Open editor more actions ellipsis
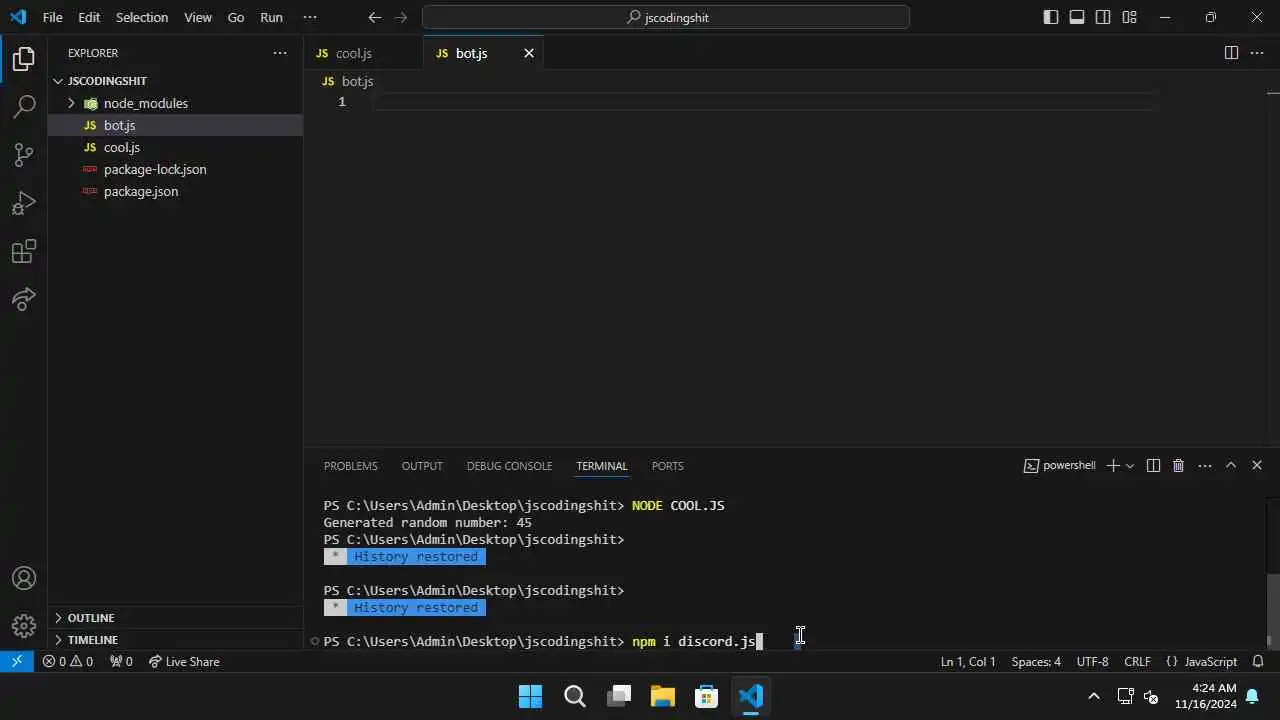 point(1257,53)
